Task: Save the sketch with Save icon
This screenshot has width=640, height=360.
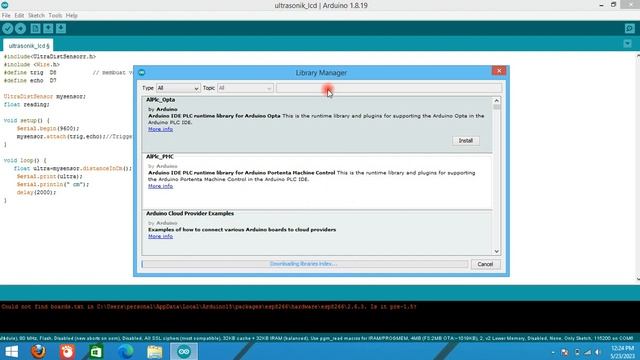Action: [61, 29]
